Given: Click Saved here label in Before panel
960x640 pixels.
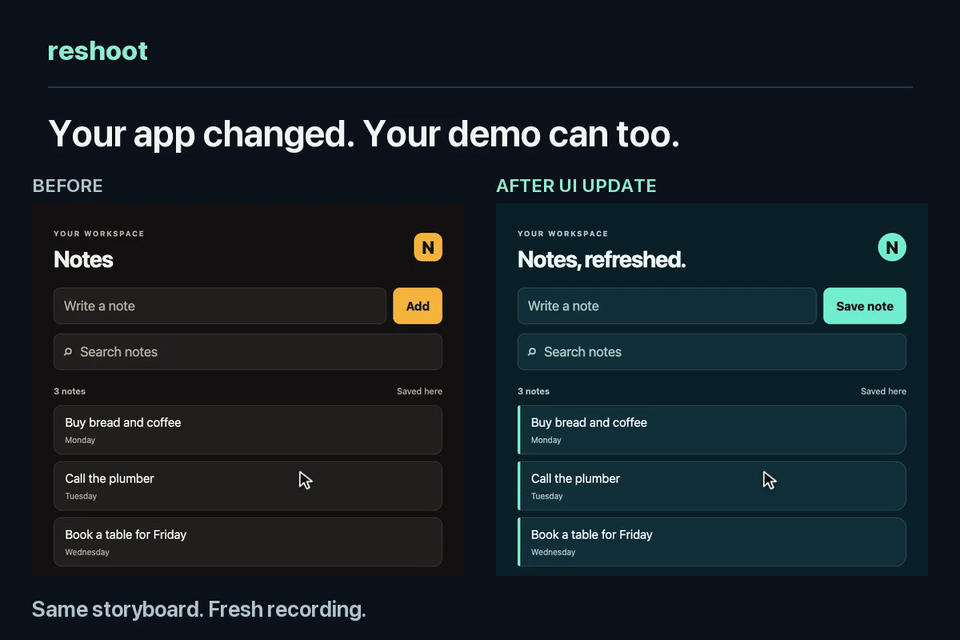Looking at the screenshot, I should tap(419, 391).
